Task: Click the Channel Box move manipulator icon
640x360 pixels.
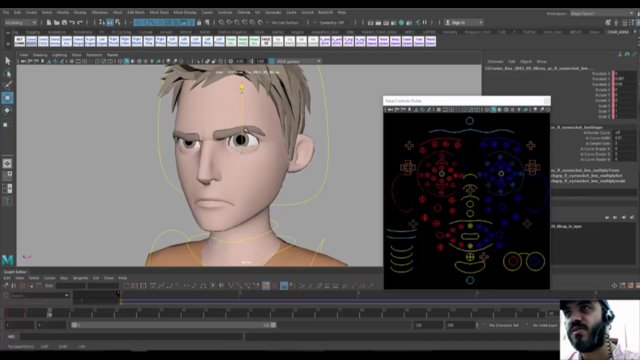Action: pyautogui.click(x=620, y=54)
